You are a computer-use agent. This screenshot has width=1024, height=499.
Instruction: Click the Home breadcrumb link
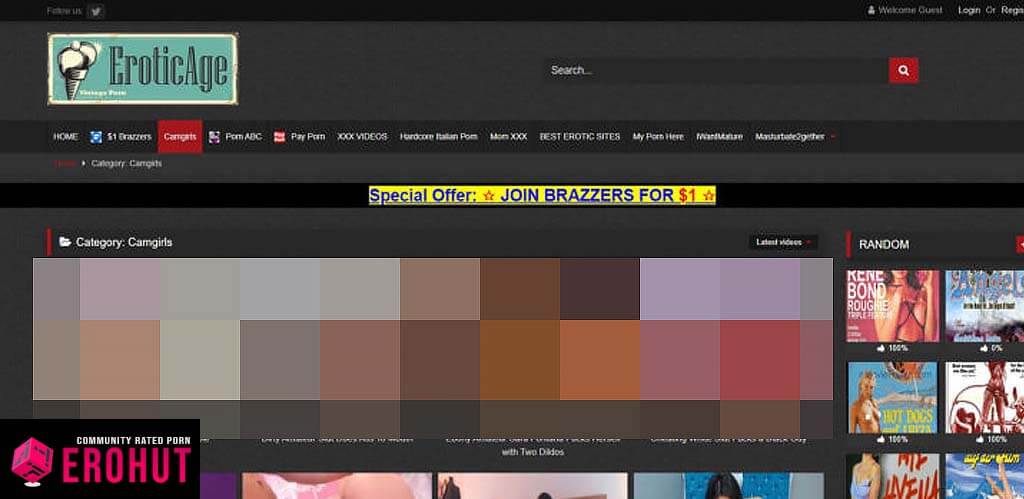point(65,164)
